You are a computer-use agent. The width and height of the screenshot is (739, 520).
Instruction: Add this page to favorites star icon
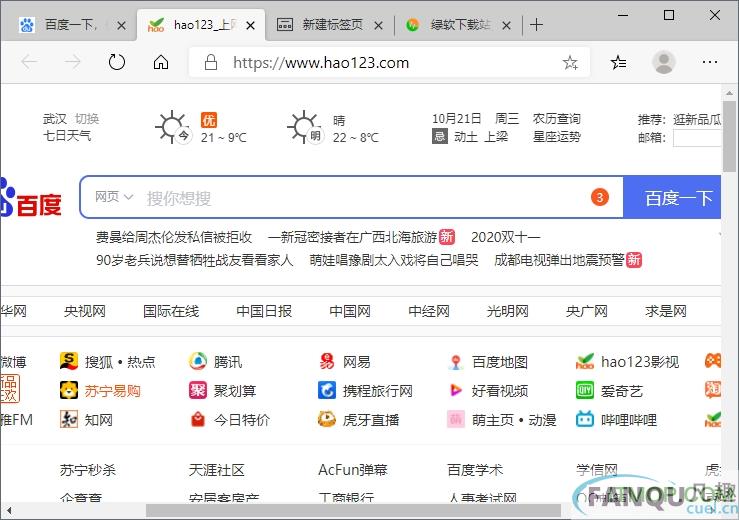[570, 62]
